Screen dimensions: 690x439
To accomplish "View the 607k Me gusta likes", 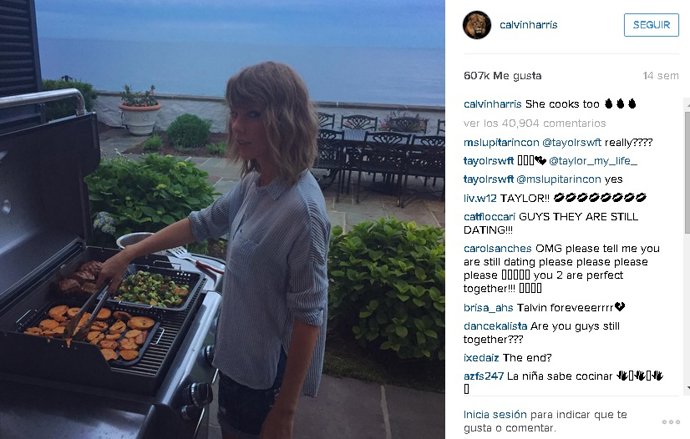I will pyautogui.click(x=502, y=76).
